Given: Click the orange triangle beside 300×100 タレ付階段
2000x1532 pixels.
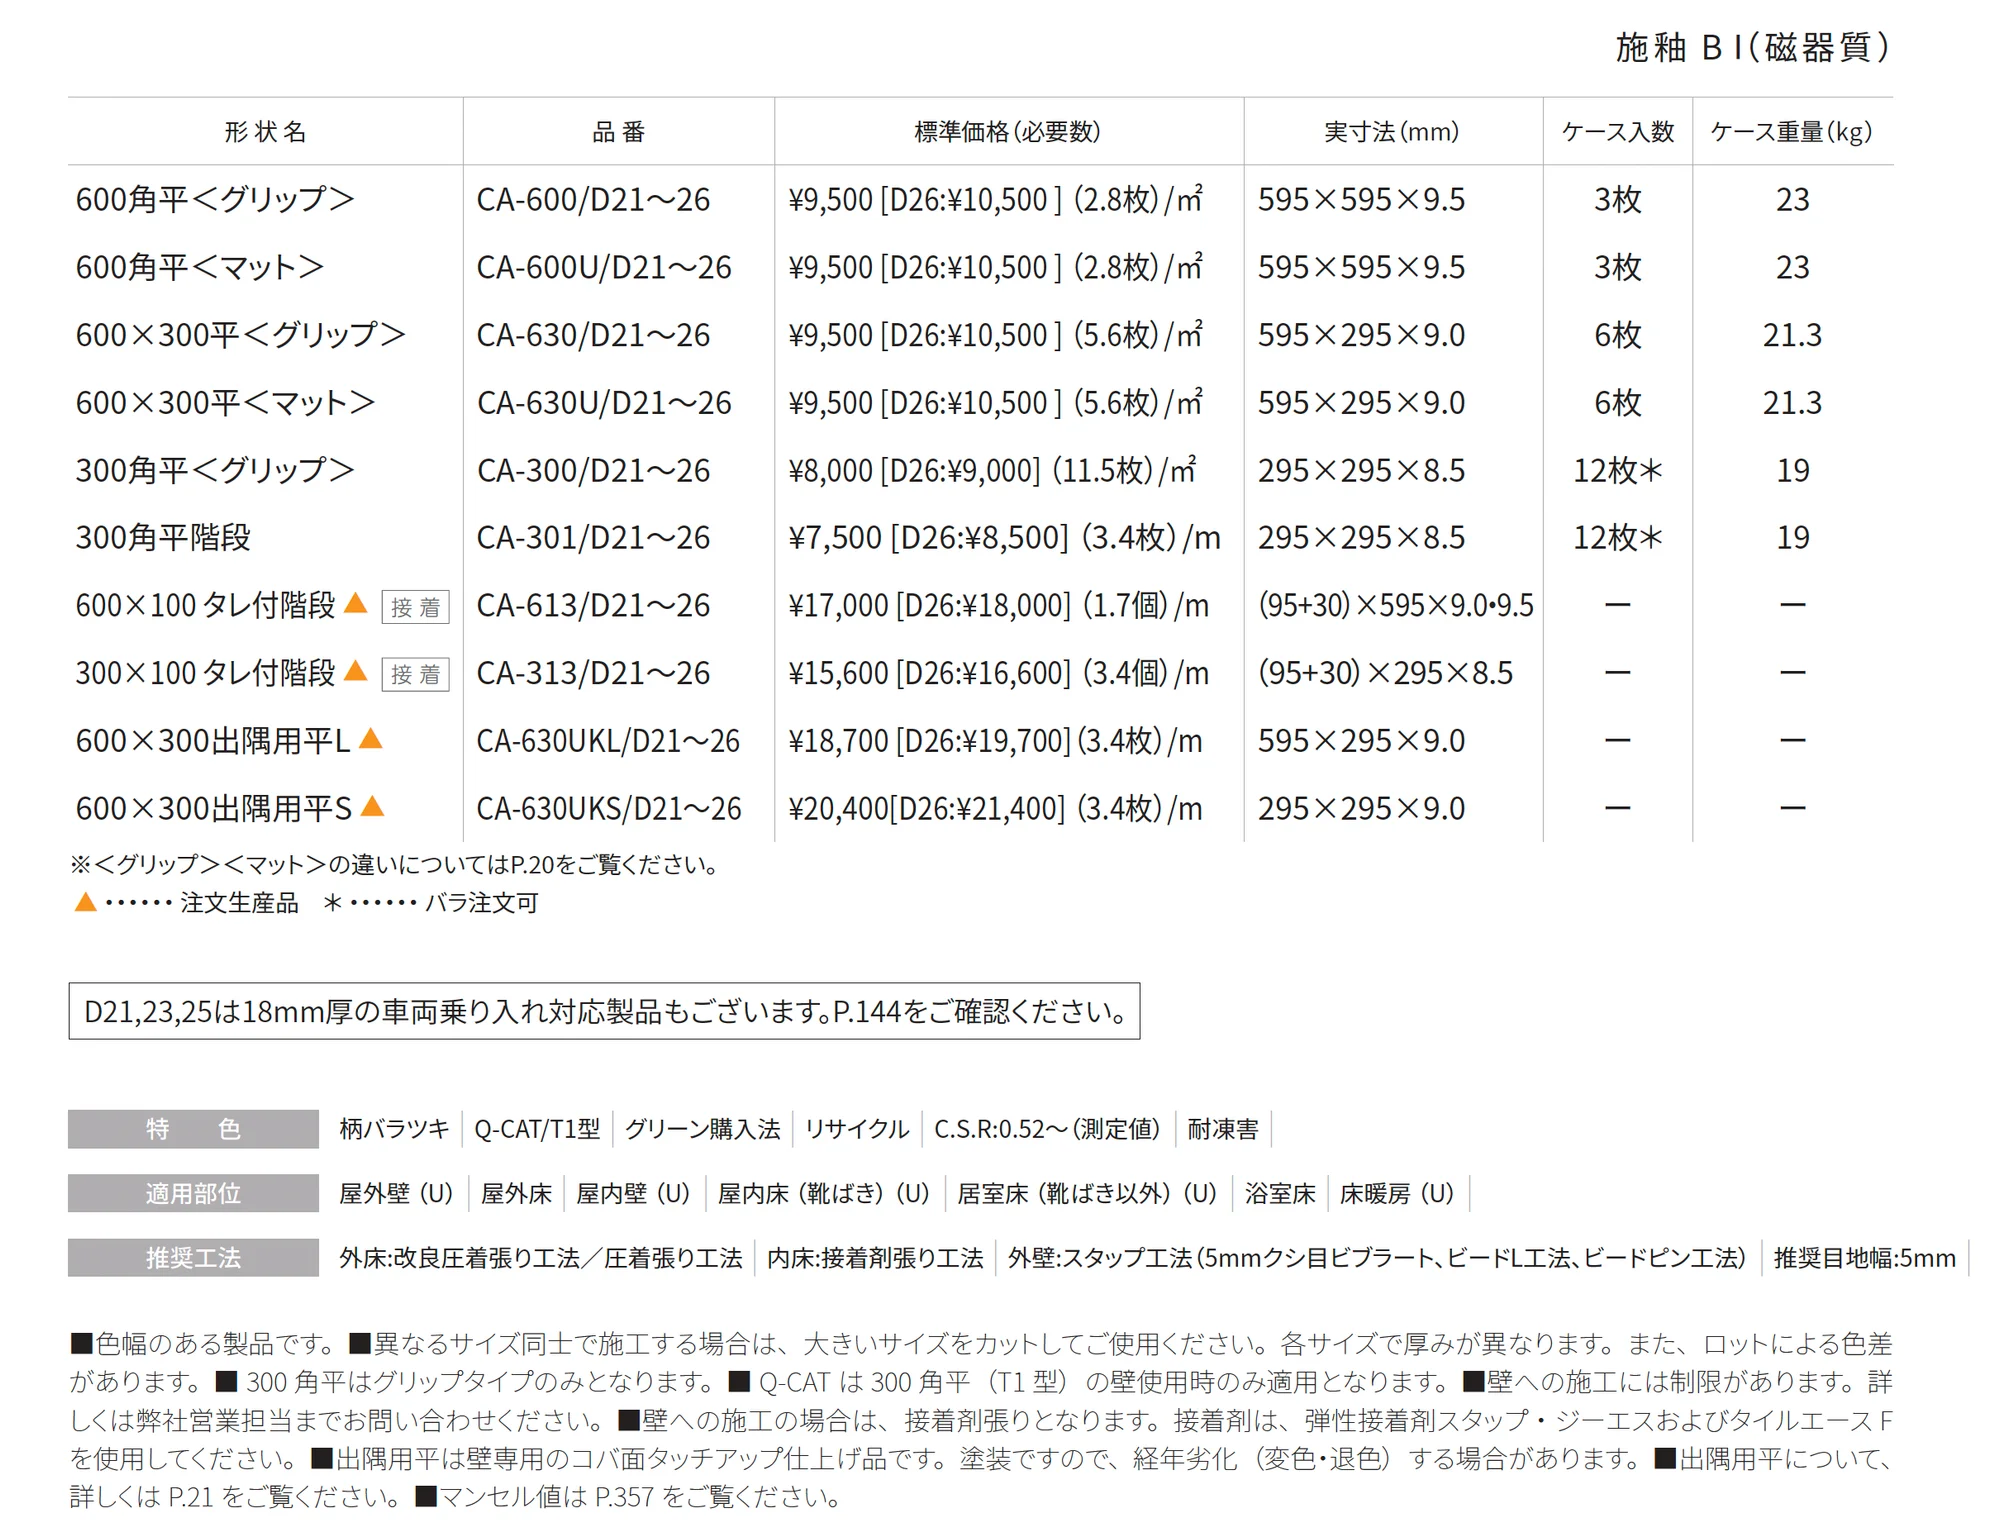Looking at the screenshot, I should click(x=356, y=670).
